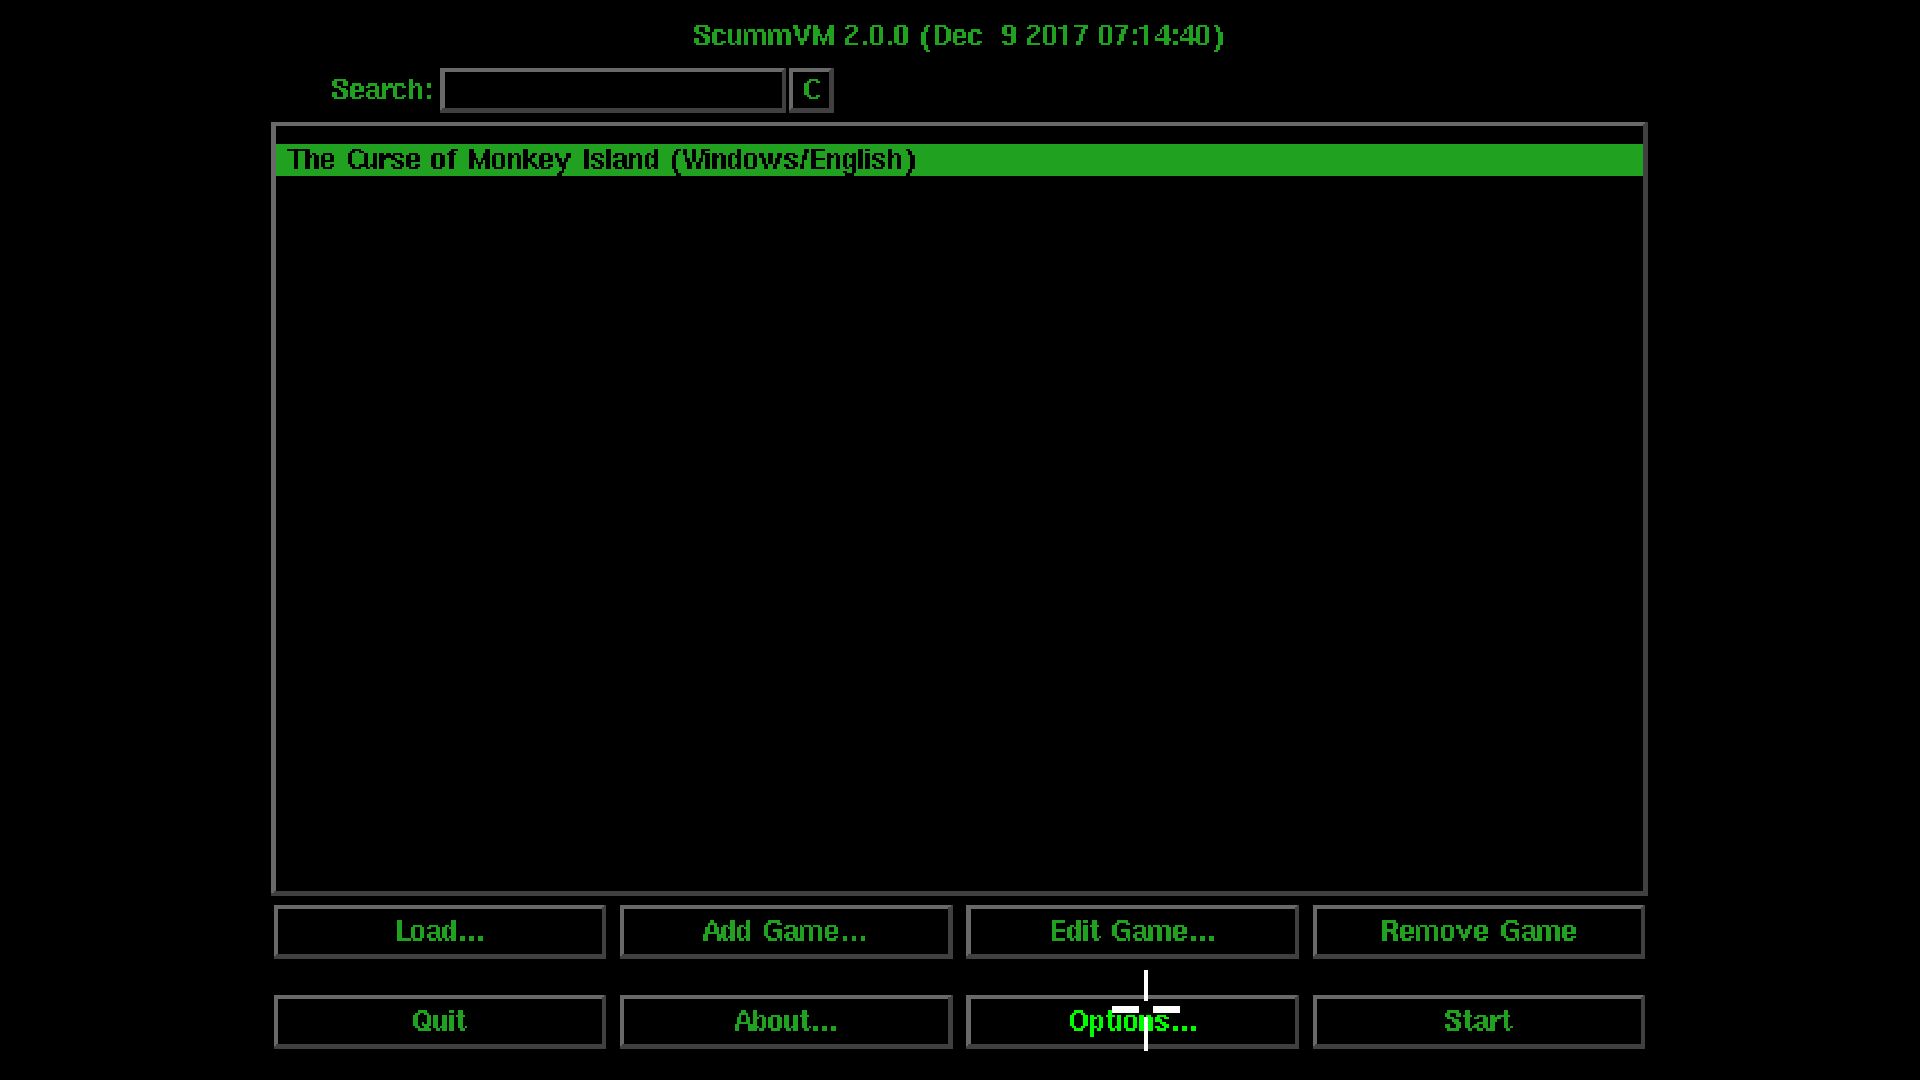This screenshot has height=1080, width=1920.
Task: Open Edit Game... settings
Action: pyautogui.click(x=1131, y=931)
